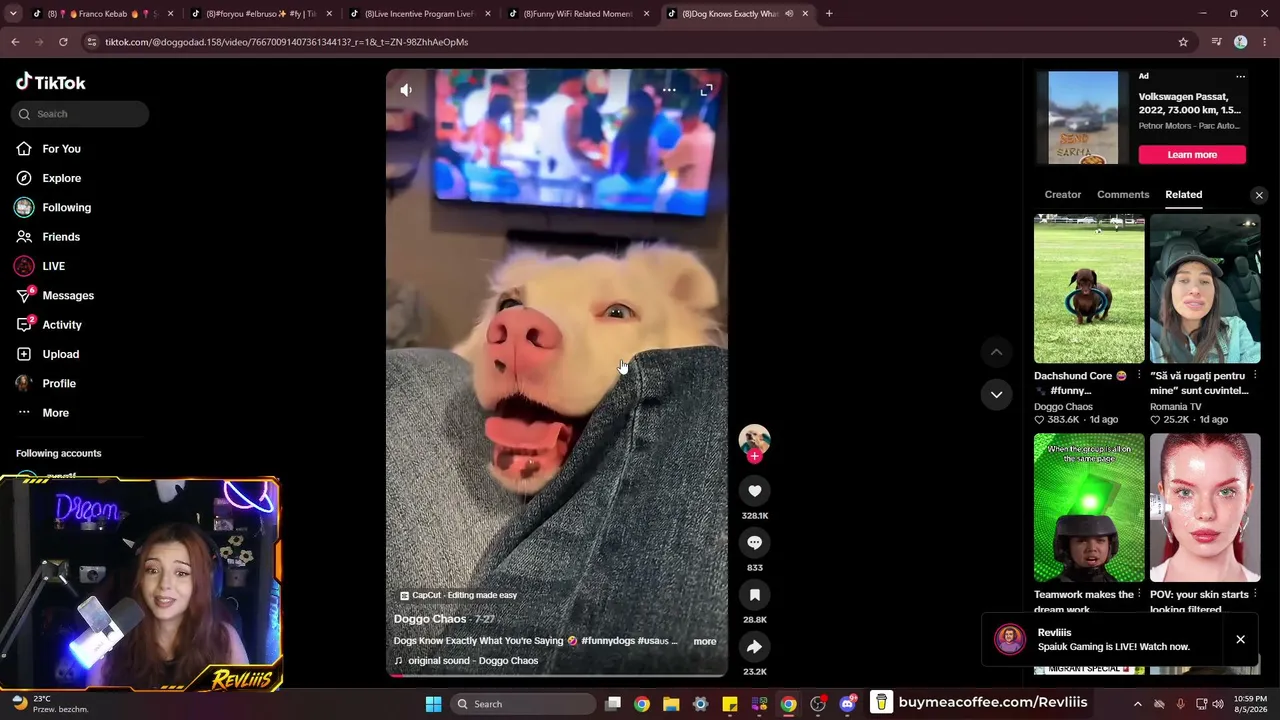Open options for the Romania TV video
Viewport: 1280px width, 720px height.
click(1255, 376)
